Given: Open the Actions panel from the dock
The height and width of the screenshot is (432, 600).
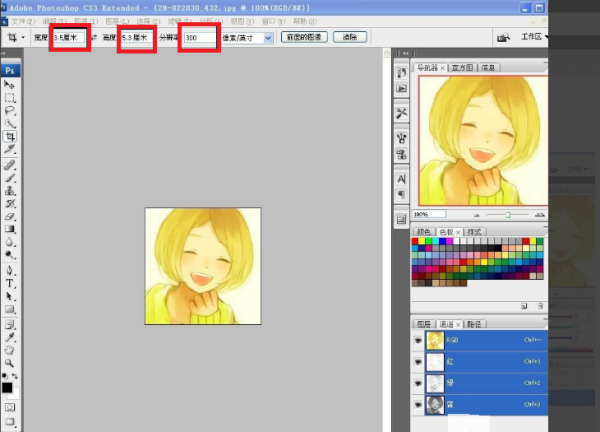Looking at the screenshot, I should [401, 89].
